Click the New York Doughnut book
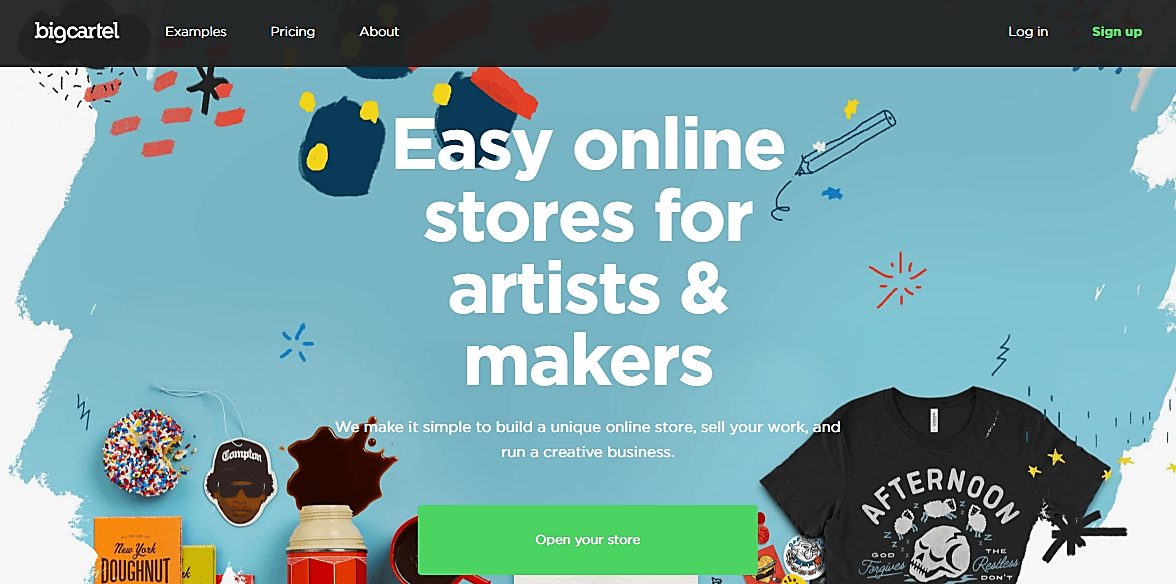Viewport: 1176px width, 584px height. pyautogui.click(x=137, y=551)
